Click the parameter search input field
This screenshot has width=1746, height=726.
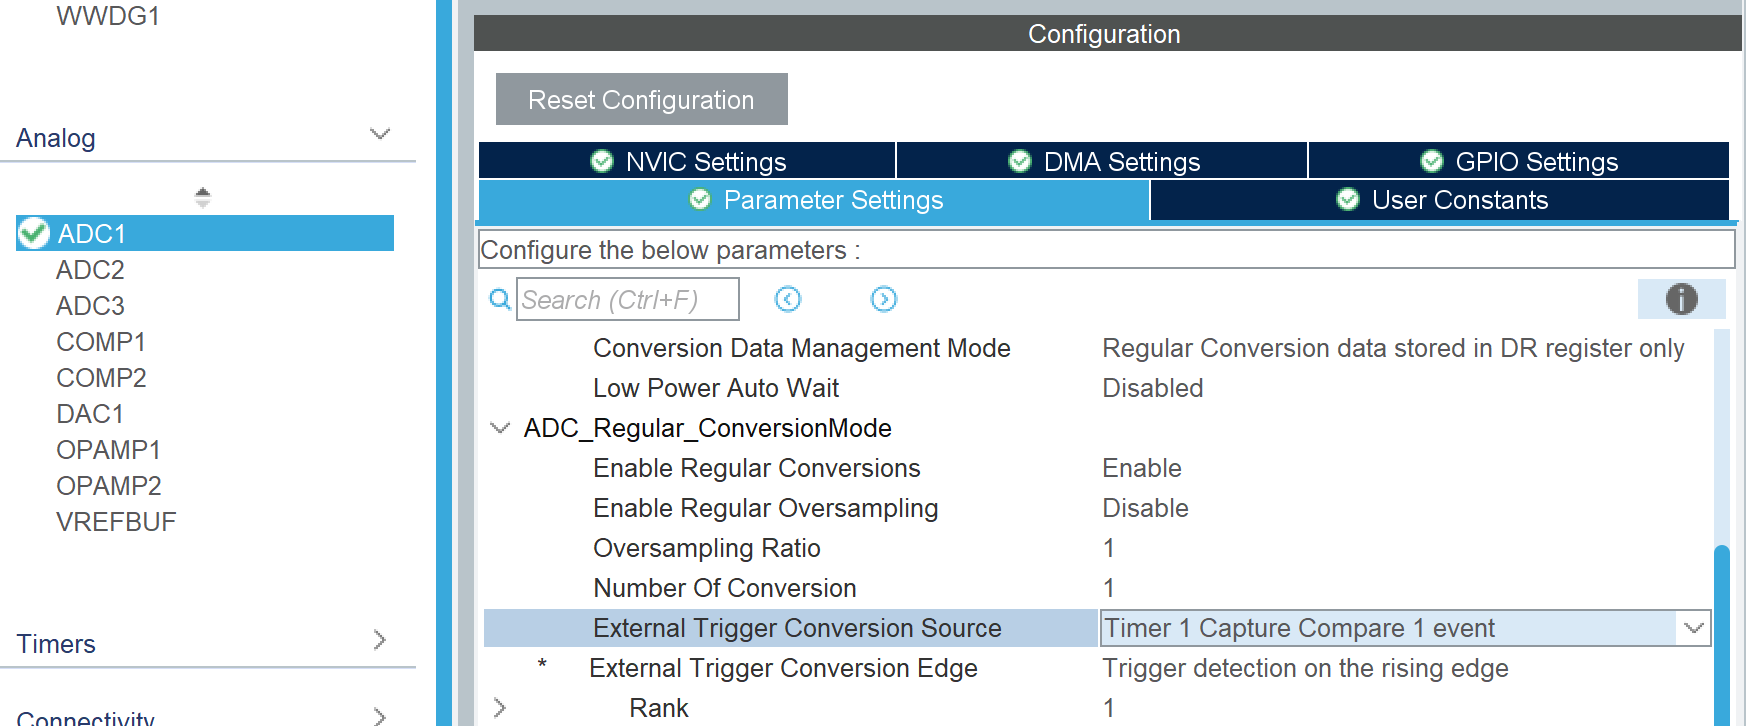click(628, 299)
